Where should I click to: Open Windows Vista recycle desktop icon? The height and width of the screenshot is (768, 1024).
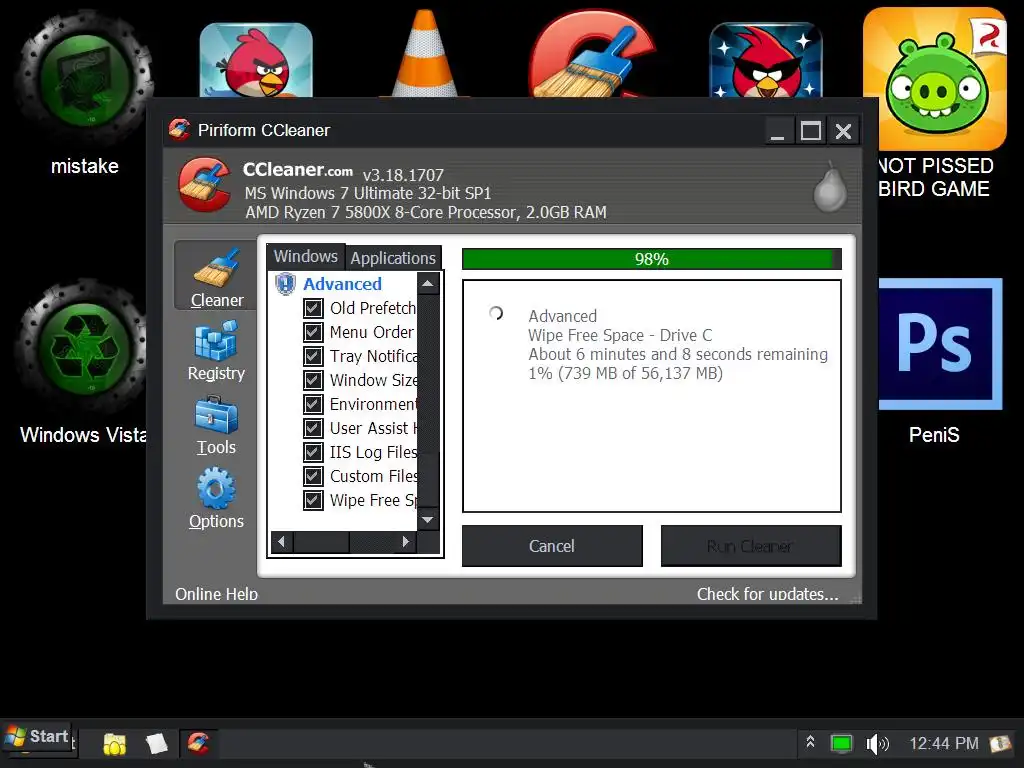coord(82,347)
